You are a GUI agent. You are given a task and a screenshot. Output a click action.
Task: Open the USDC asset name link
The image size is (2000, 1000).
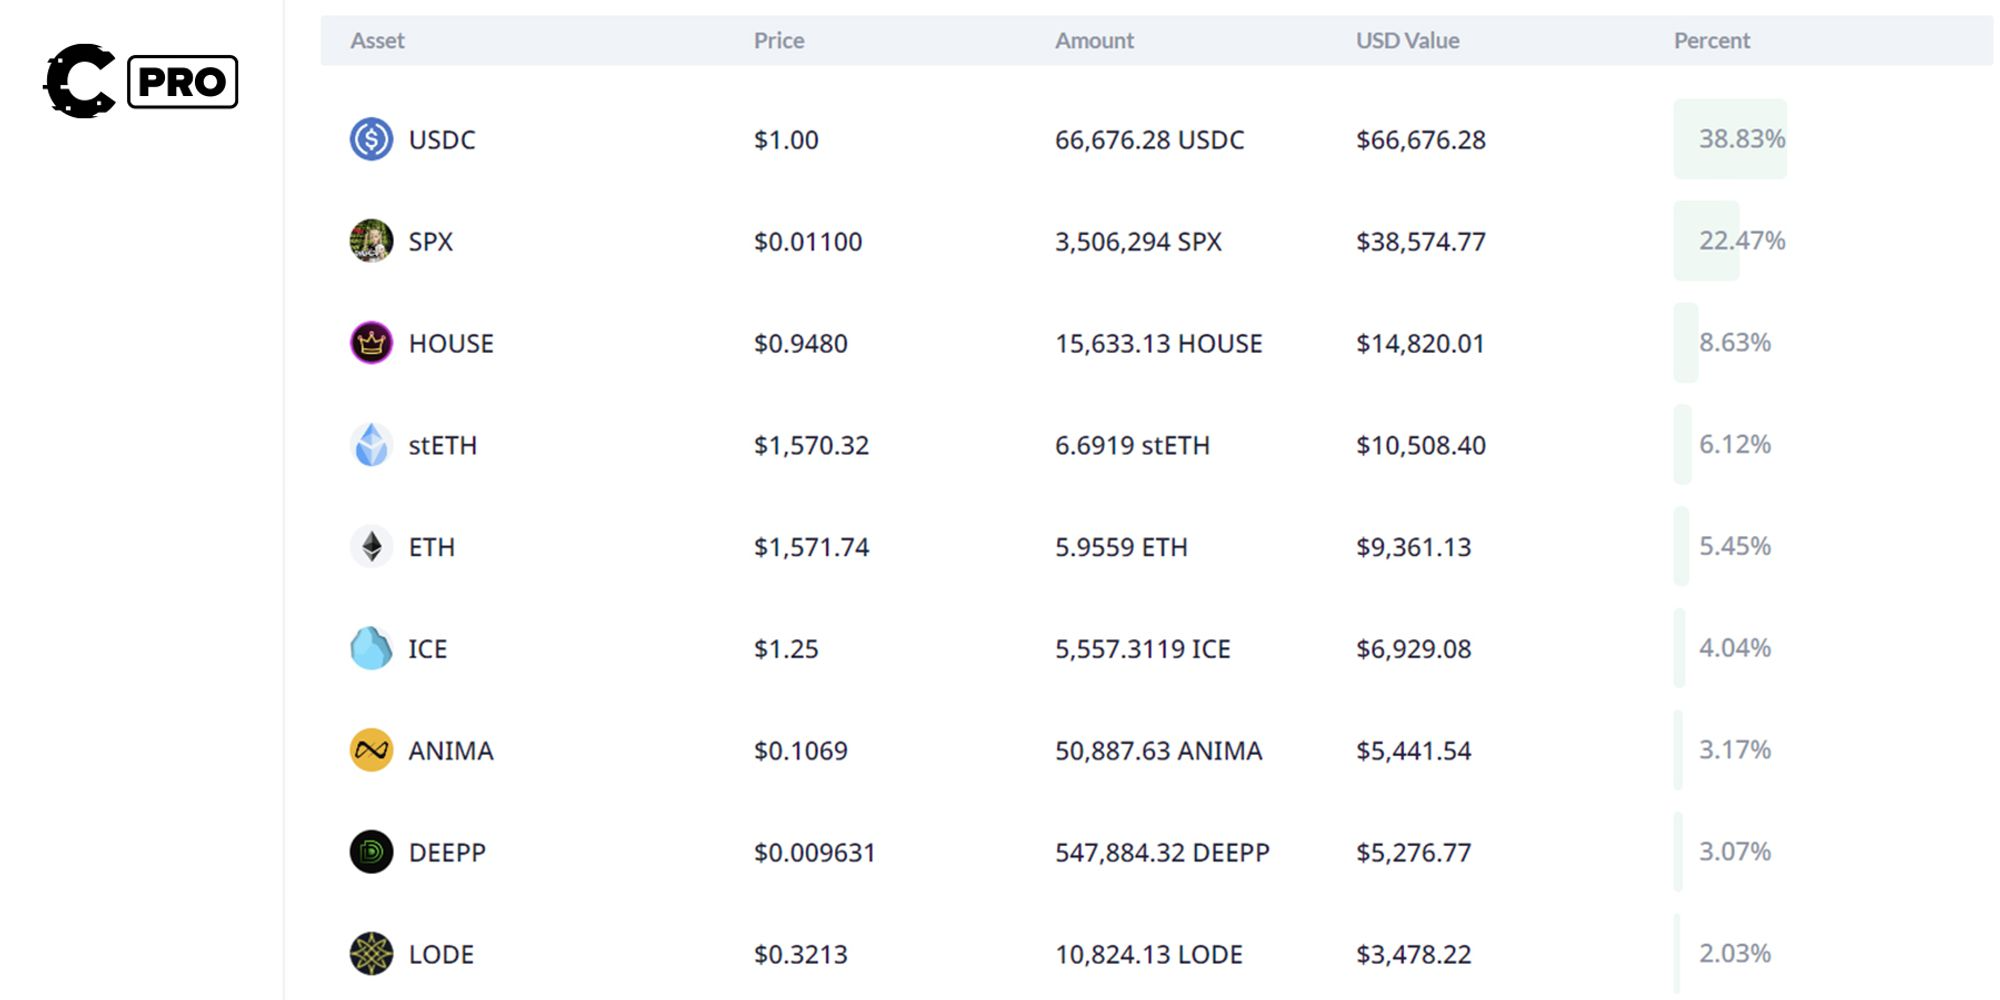pyautogui.click(x=442, y=140)
